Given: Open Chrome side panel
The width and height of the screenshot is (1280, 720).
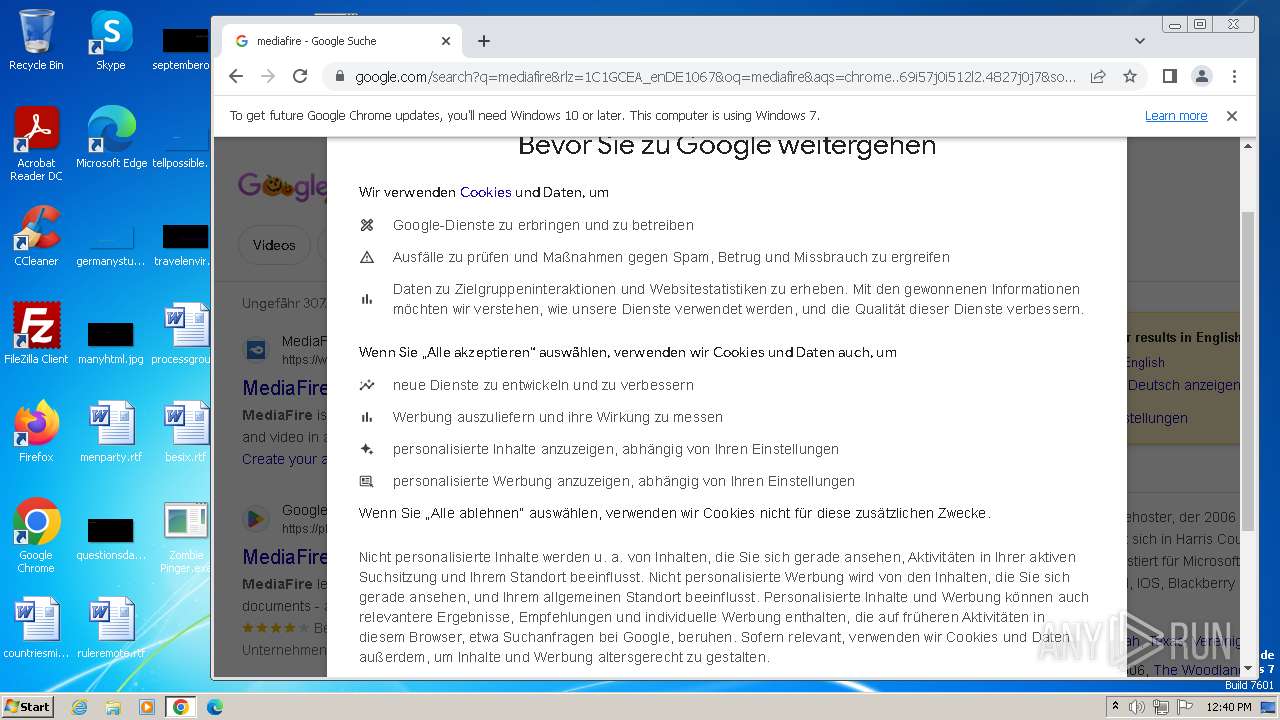Looking at the screenshot, I should click(1170, 76).
